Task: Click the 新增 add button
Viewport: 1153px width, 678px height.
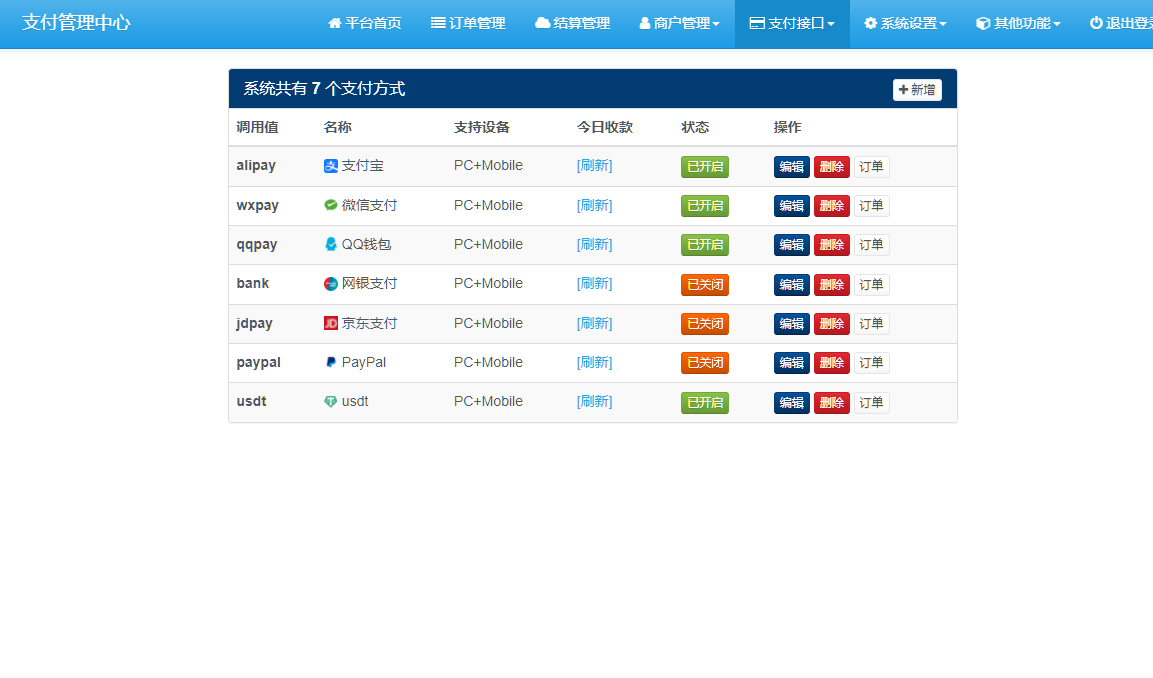Action: point(917,90)
